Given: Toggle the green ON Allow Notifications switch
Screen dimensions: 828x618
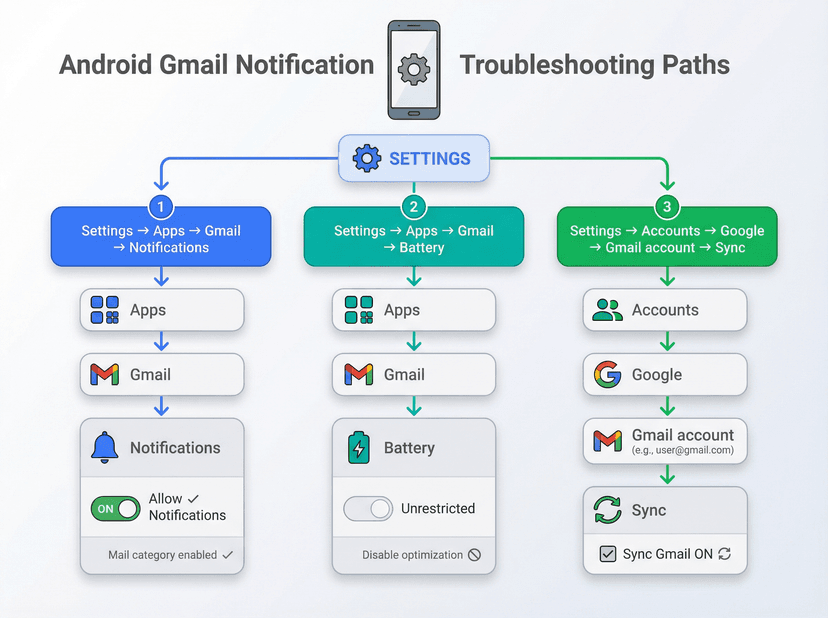Looking at the screenshot, I should [x=116, y=509].
